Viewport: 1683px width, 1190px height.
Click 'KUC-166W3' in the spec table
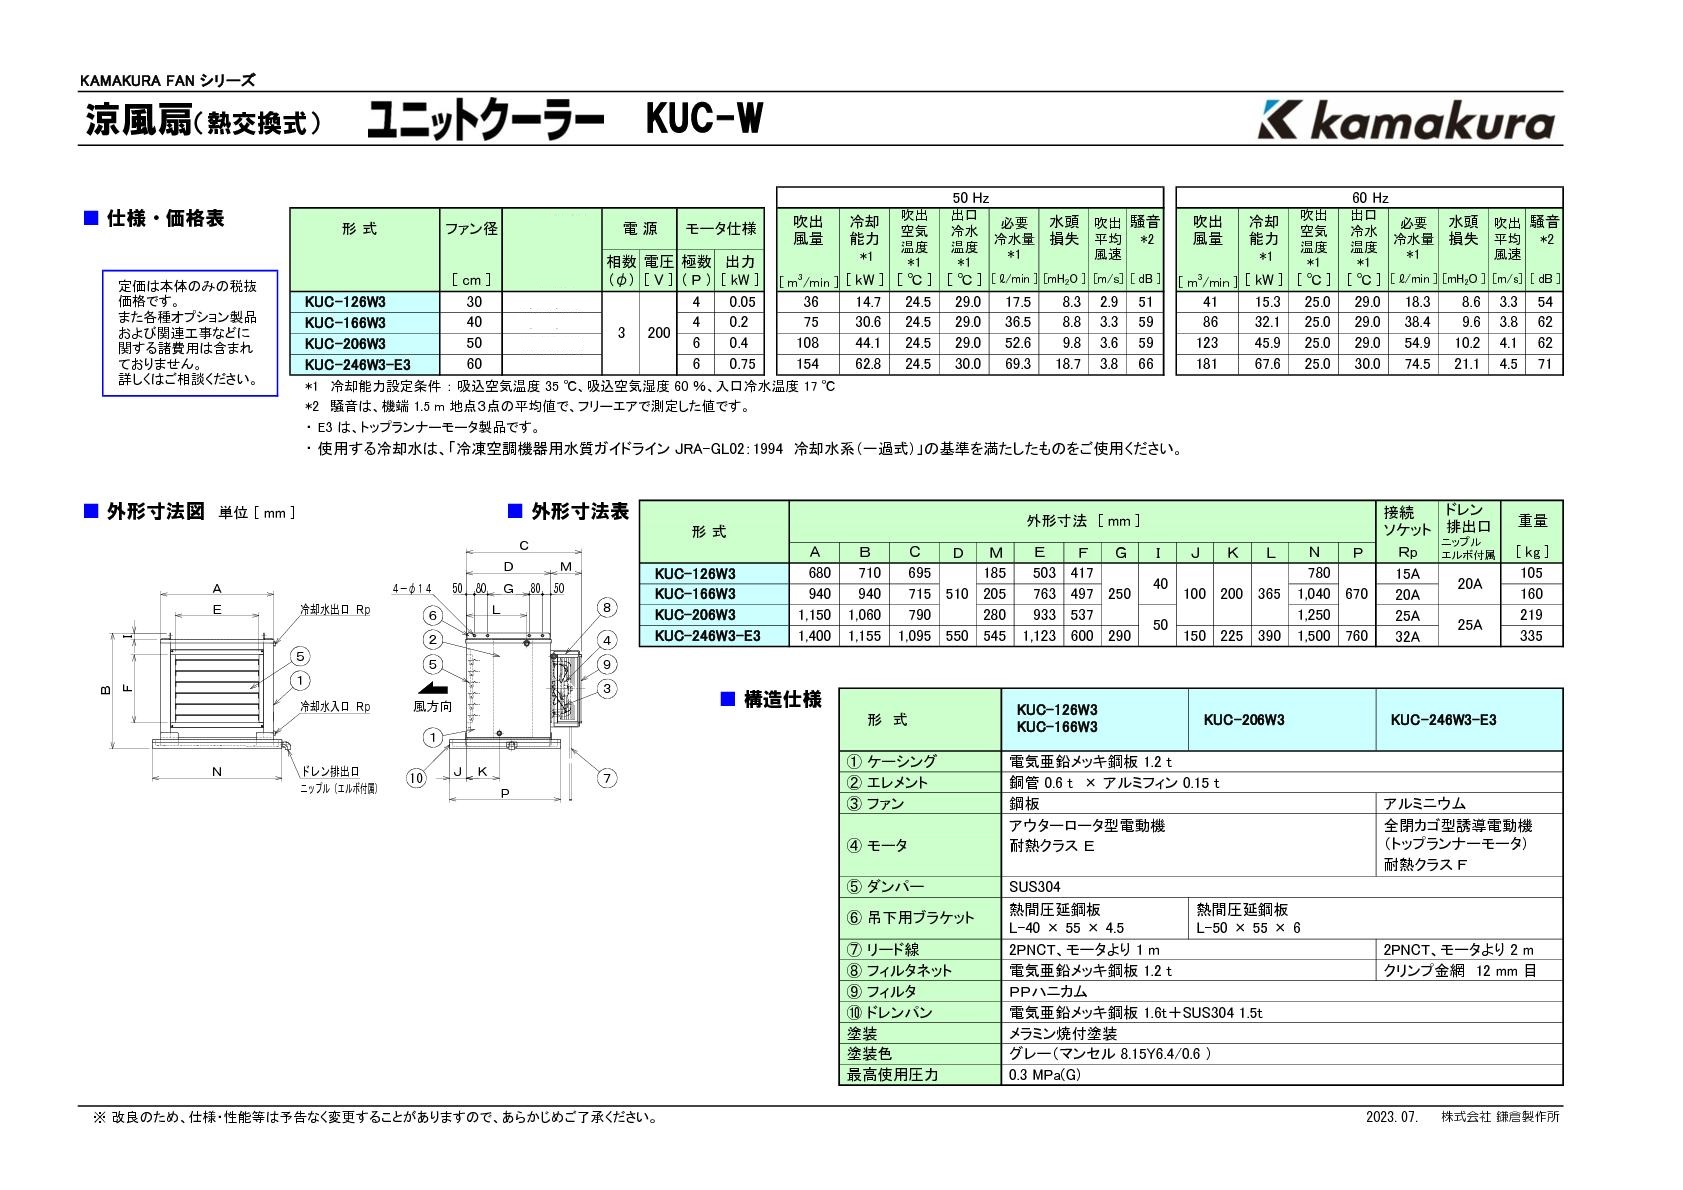[x=345, y=323]
